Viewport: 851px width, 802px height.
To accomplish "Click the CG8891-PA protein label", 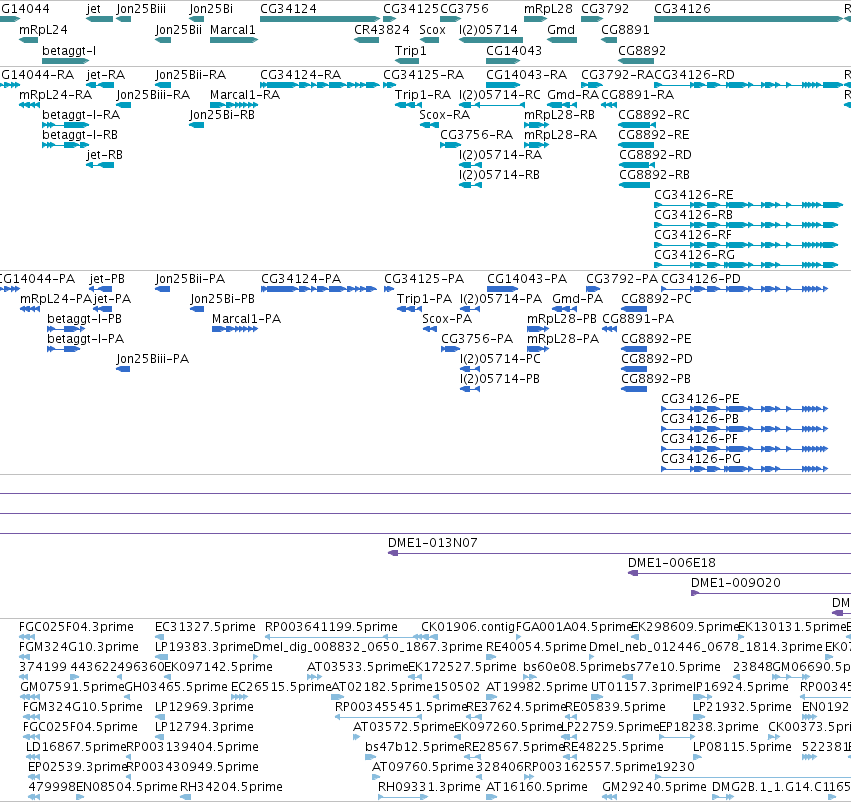I will 638,319.
